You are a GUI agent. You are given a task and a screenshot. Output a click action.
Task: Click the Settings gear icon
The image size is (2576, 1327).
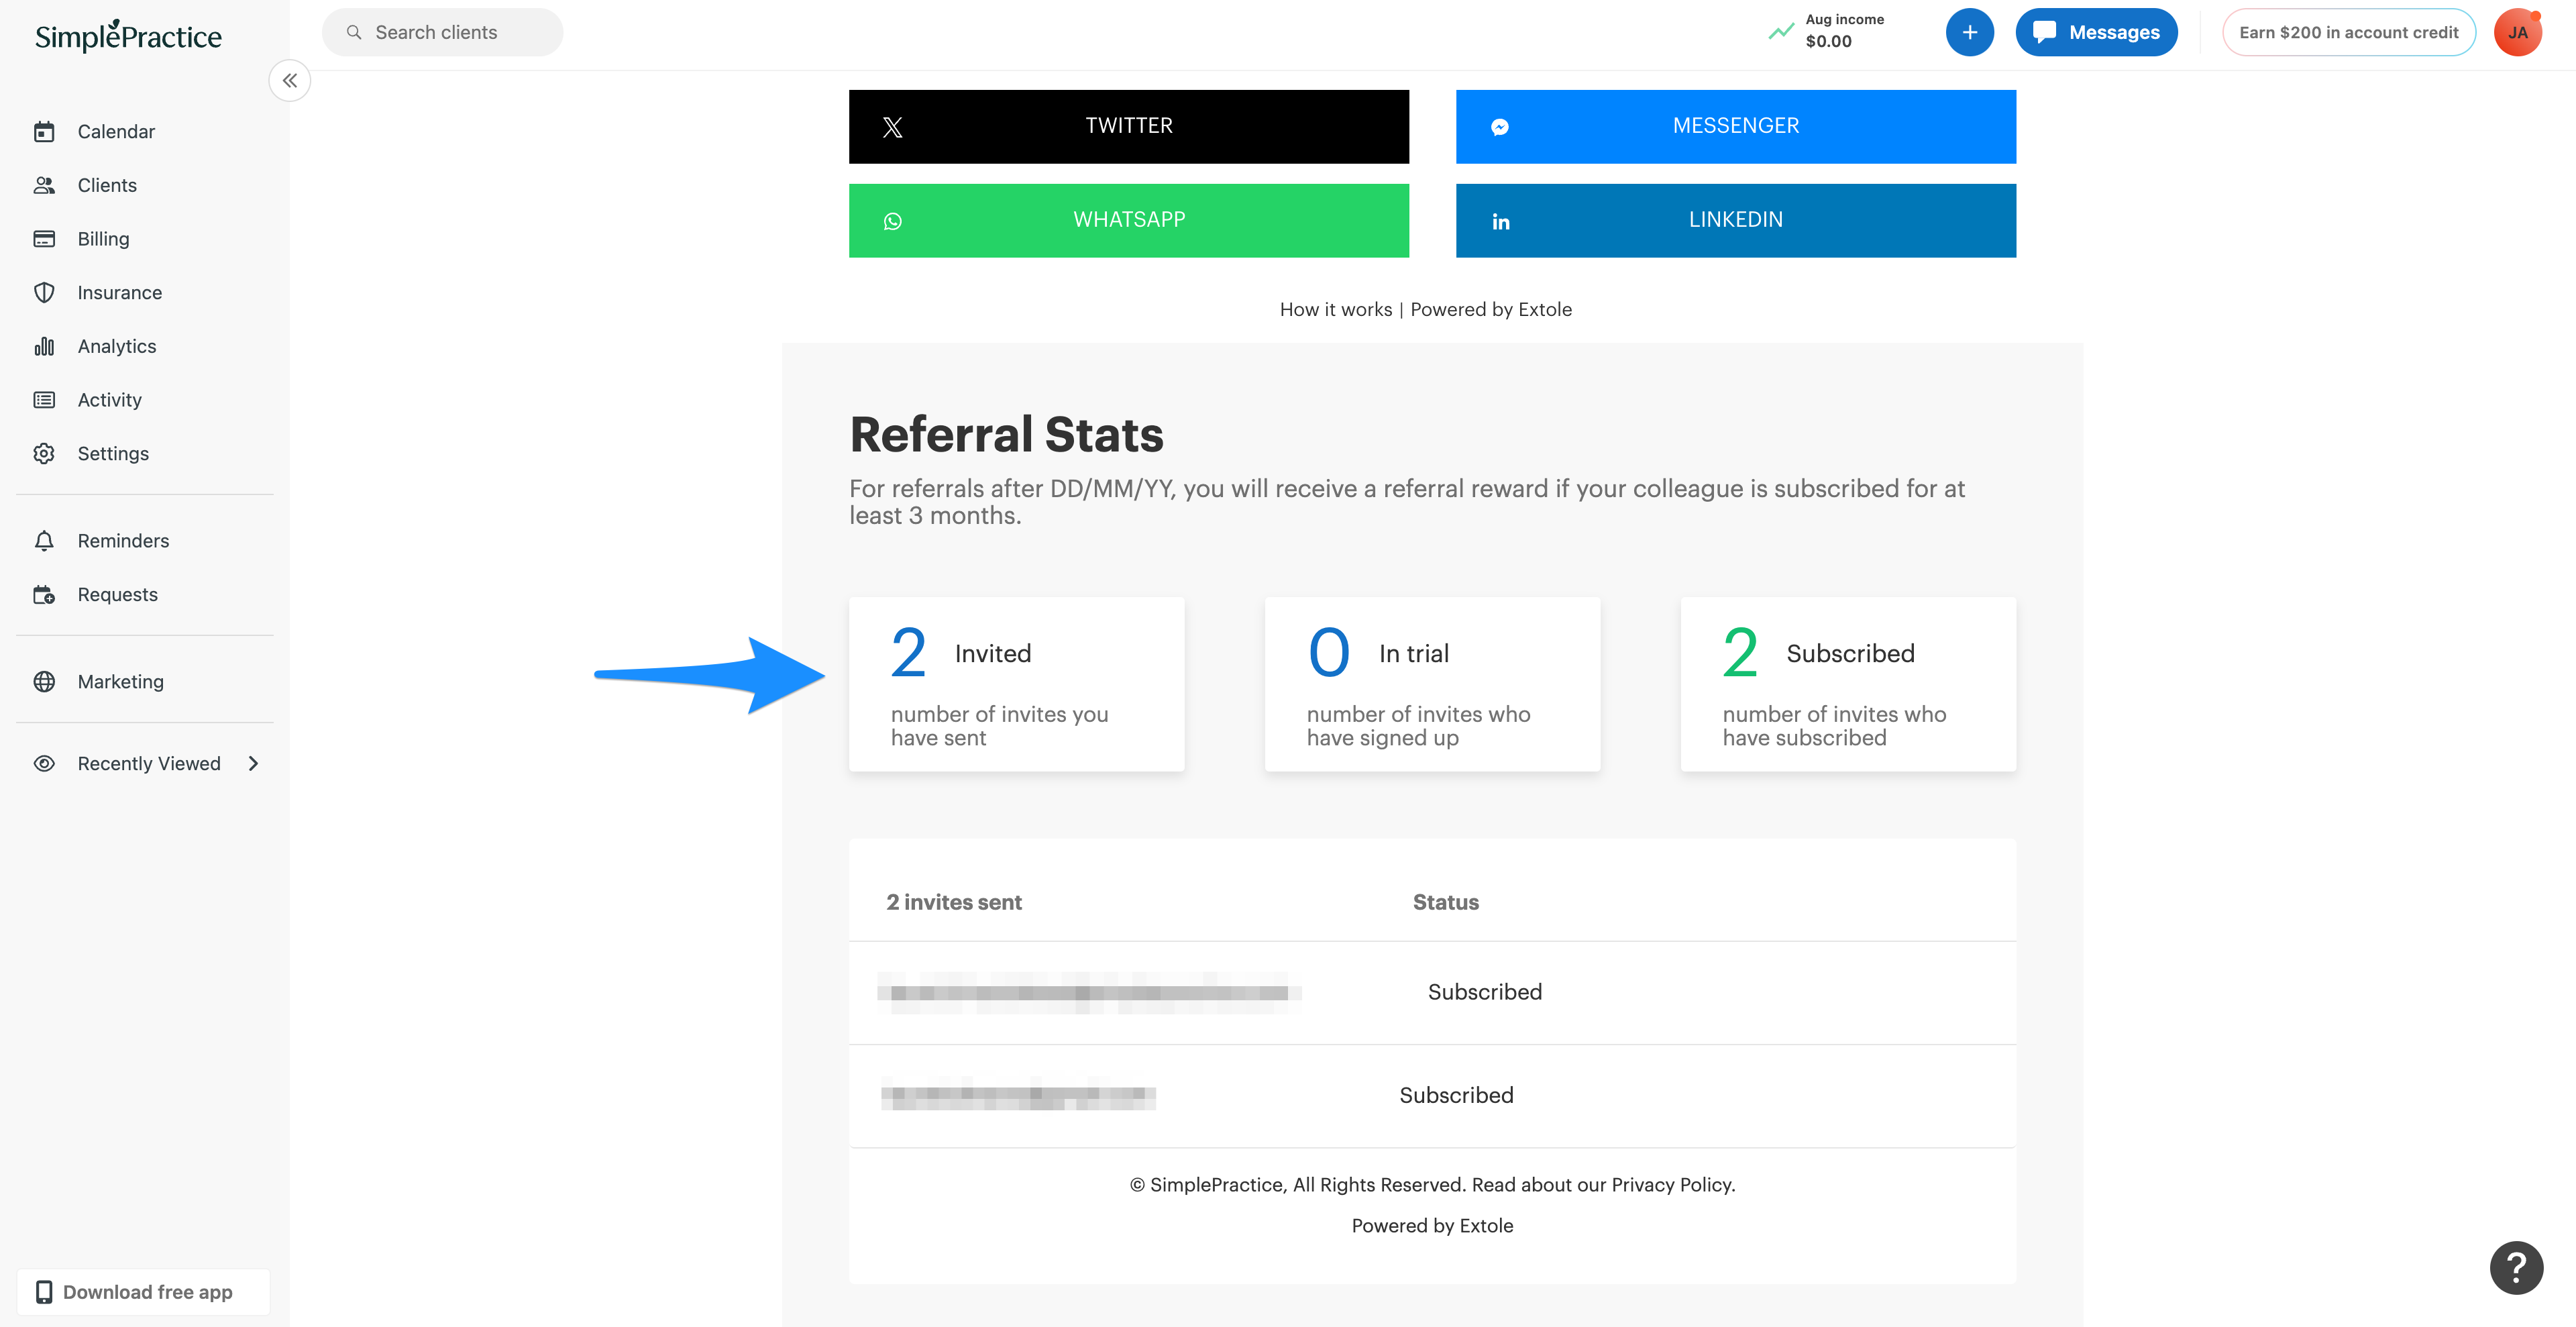[x=44, y=453]
